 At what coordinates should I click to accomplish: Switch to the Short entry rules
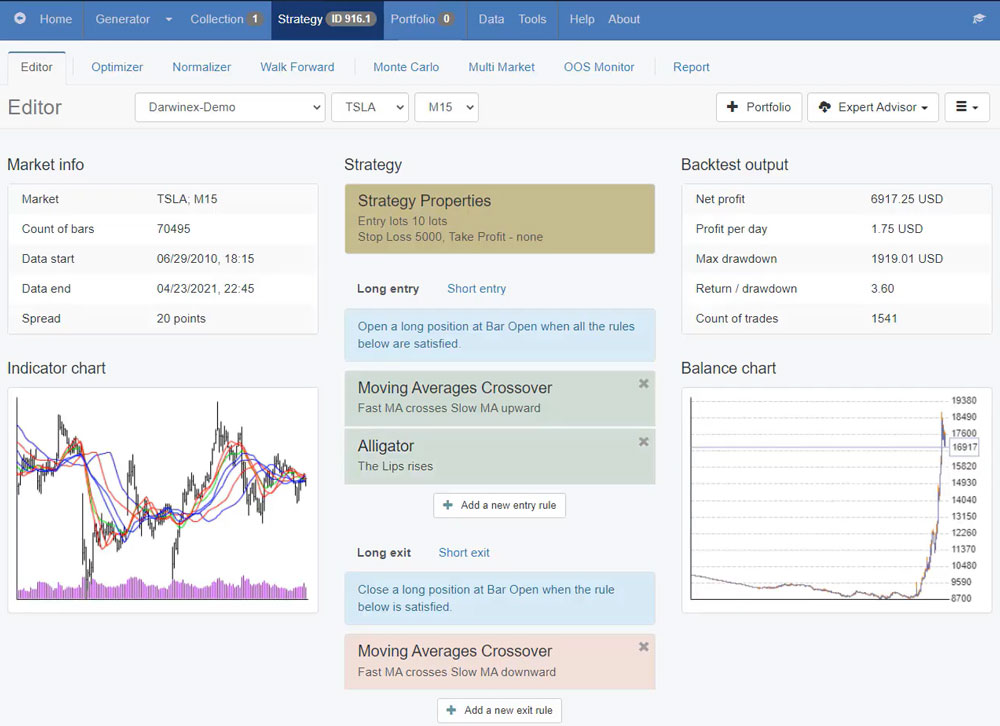(x=476, y=288)
